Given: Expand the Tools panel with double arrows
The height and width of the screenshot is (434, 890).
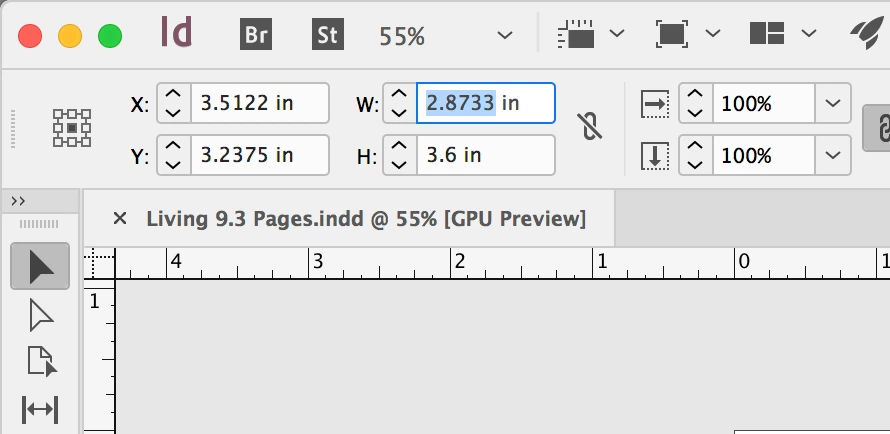Looking at the screenshot, I should point(18,201).
